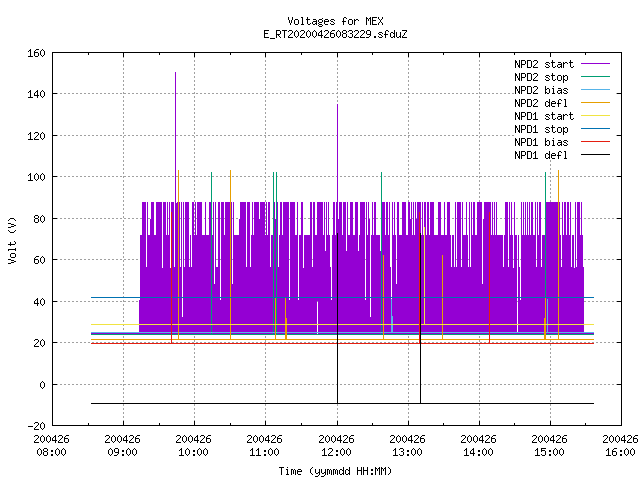The image size is (640, 480).
Task: Click the blue NPD1 stop legend line
Action: tap(595, 129)
